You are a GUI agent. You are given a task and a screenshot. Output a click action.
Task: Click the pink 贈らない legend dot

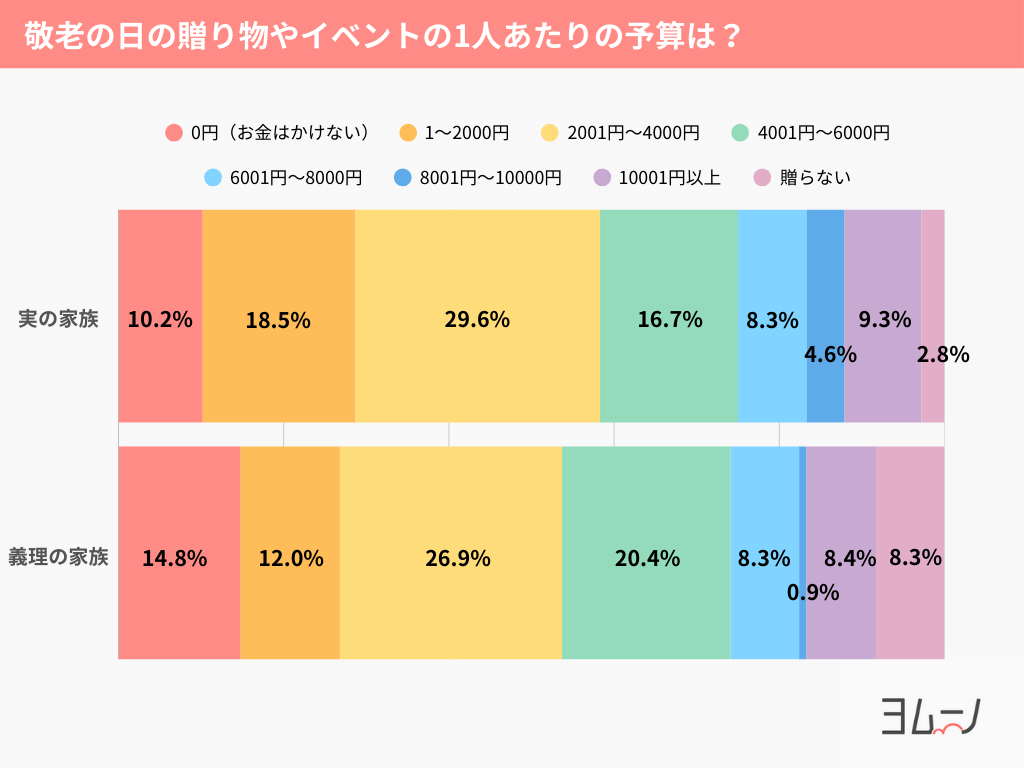coord(762,178)
